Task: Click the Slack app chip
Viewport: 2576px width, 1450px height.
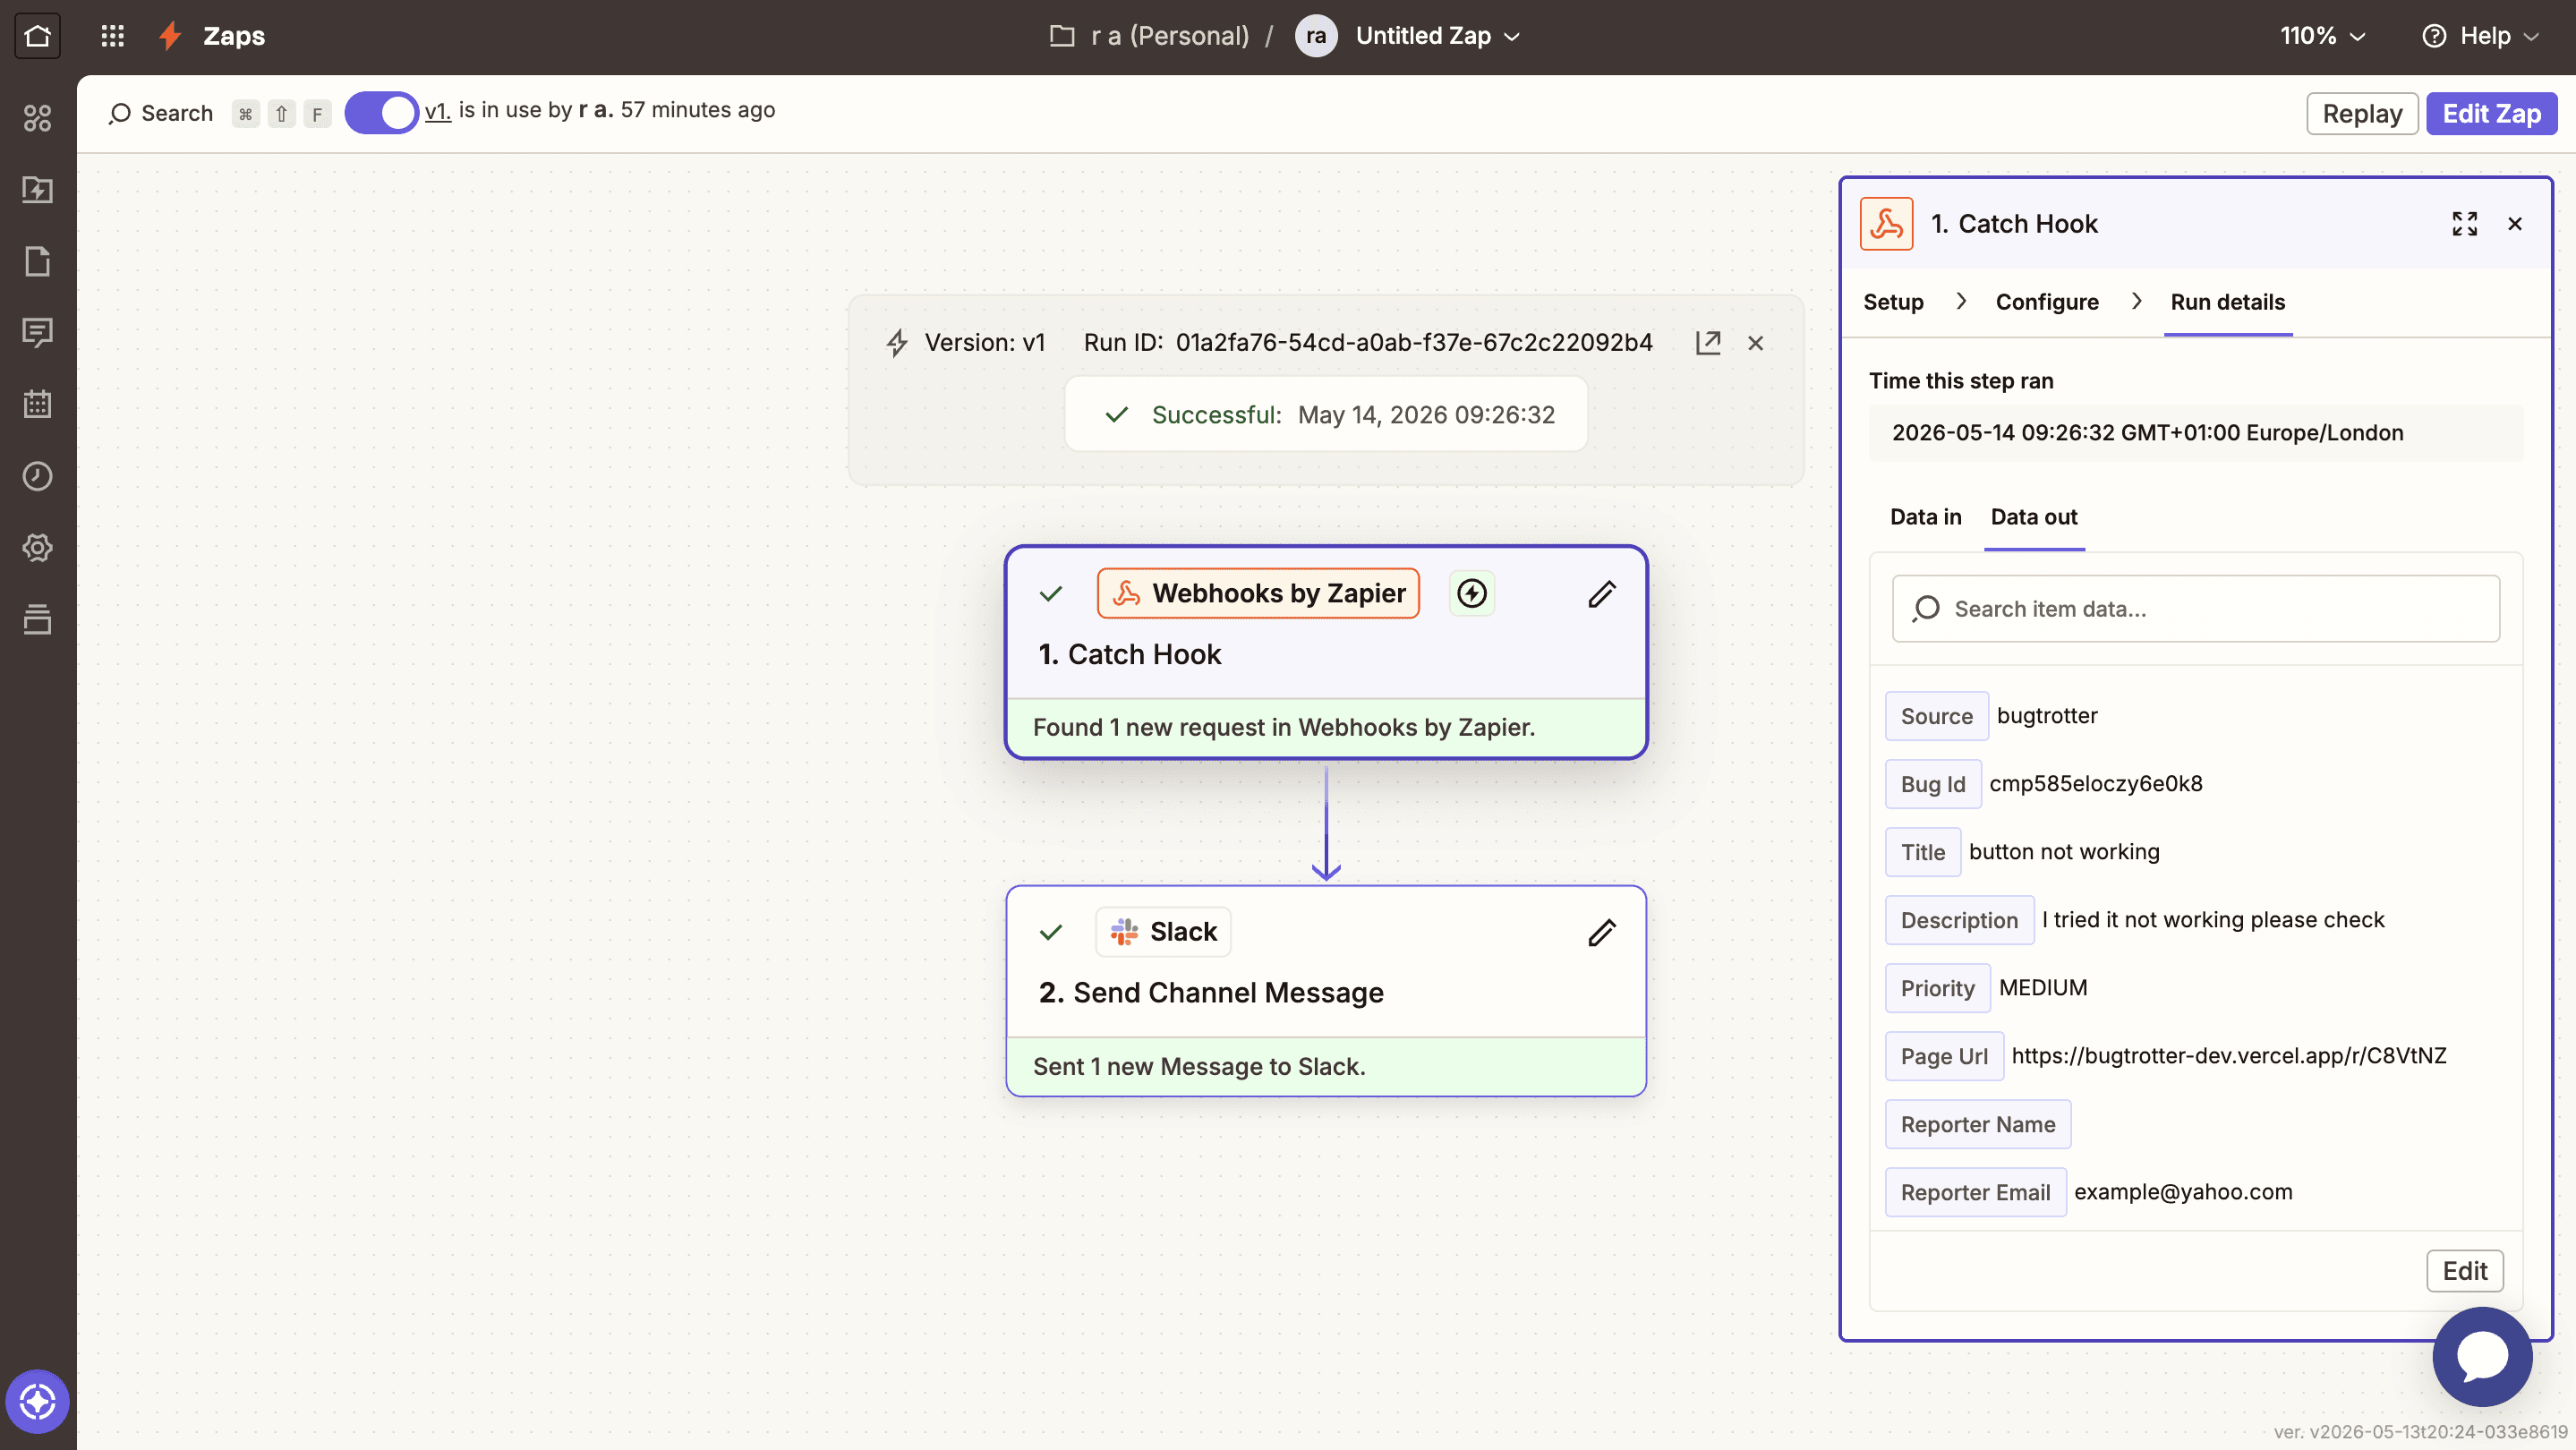Action: 1163,932
